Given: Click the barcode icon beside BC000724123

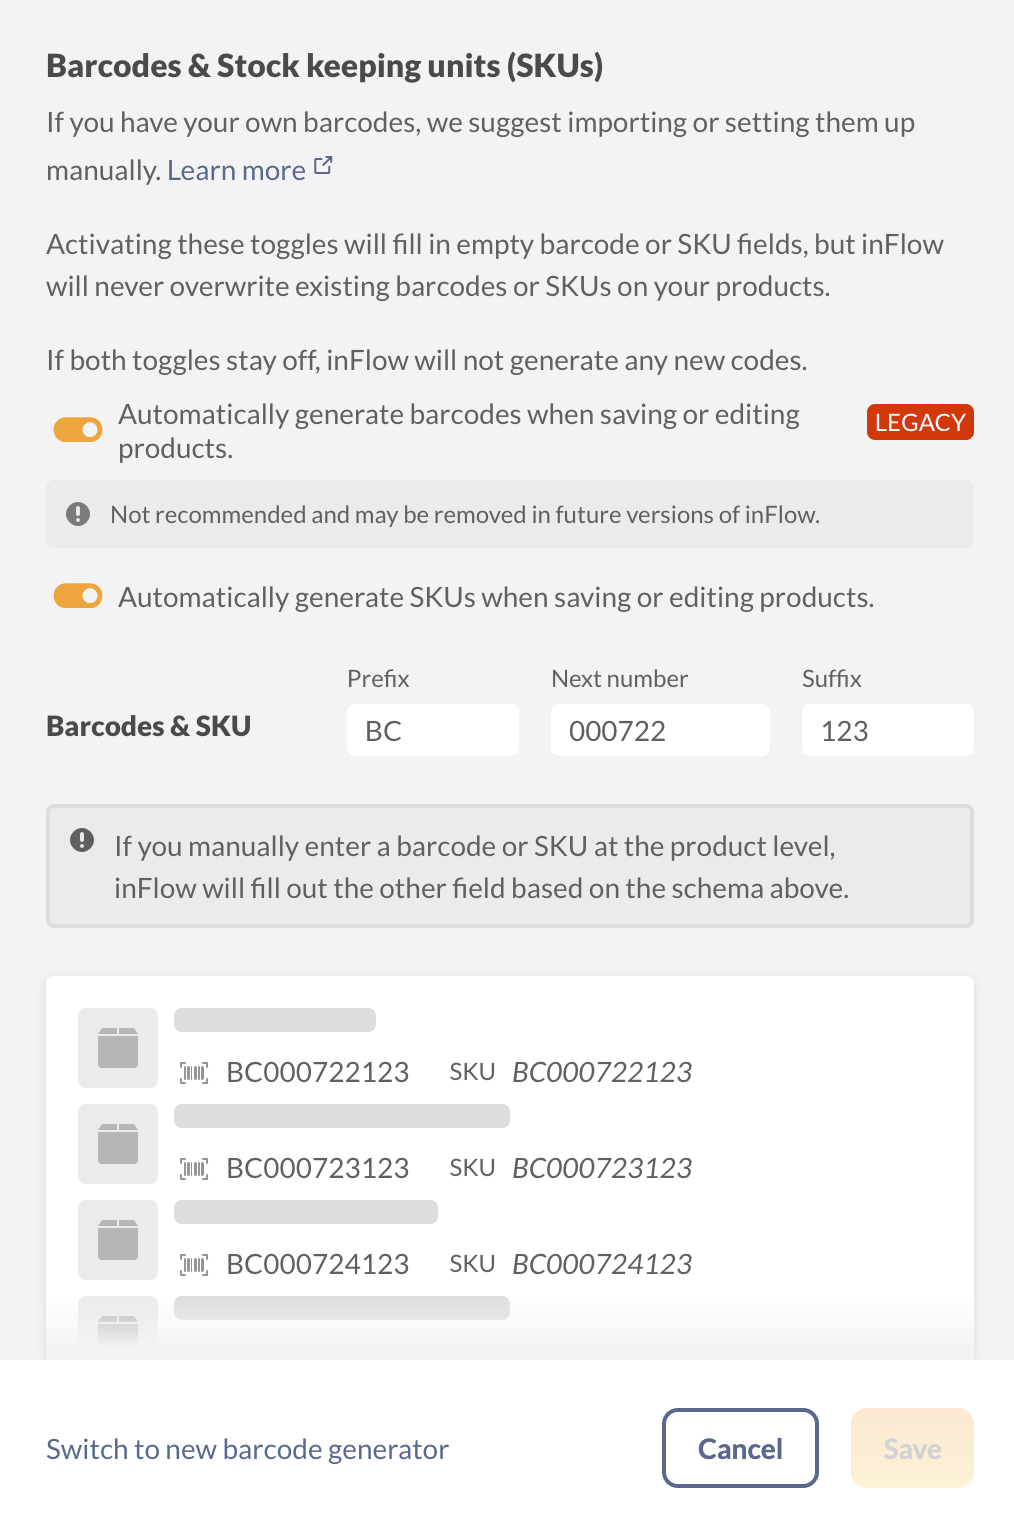Looking at the screenshot, I should (x=194, y=1263).
